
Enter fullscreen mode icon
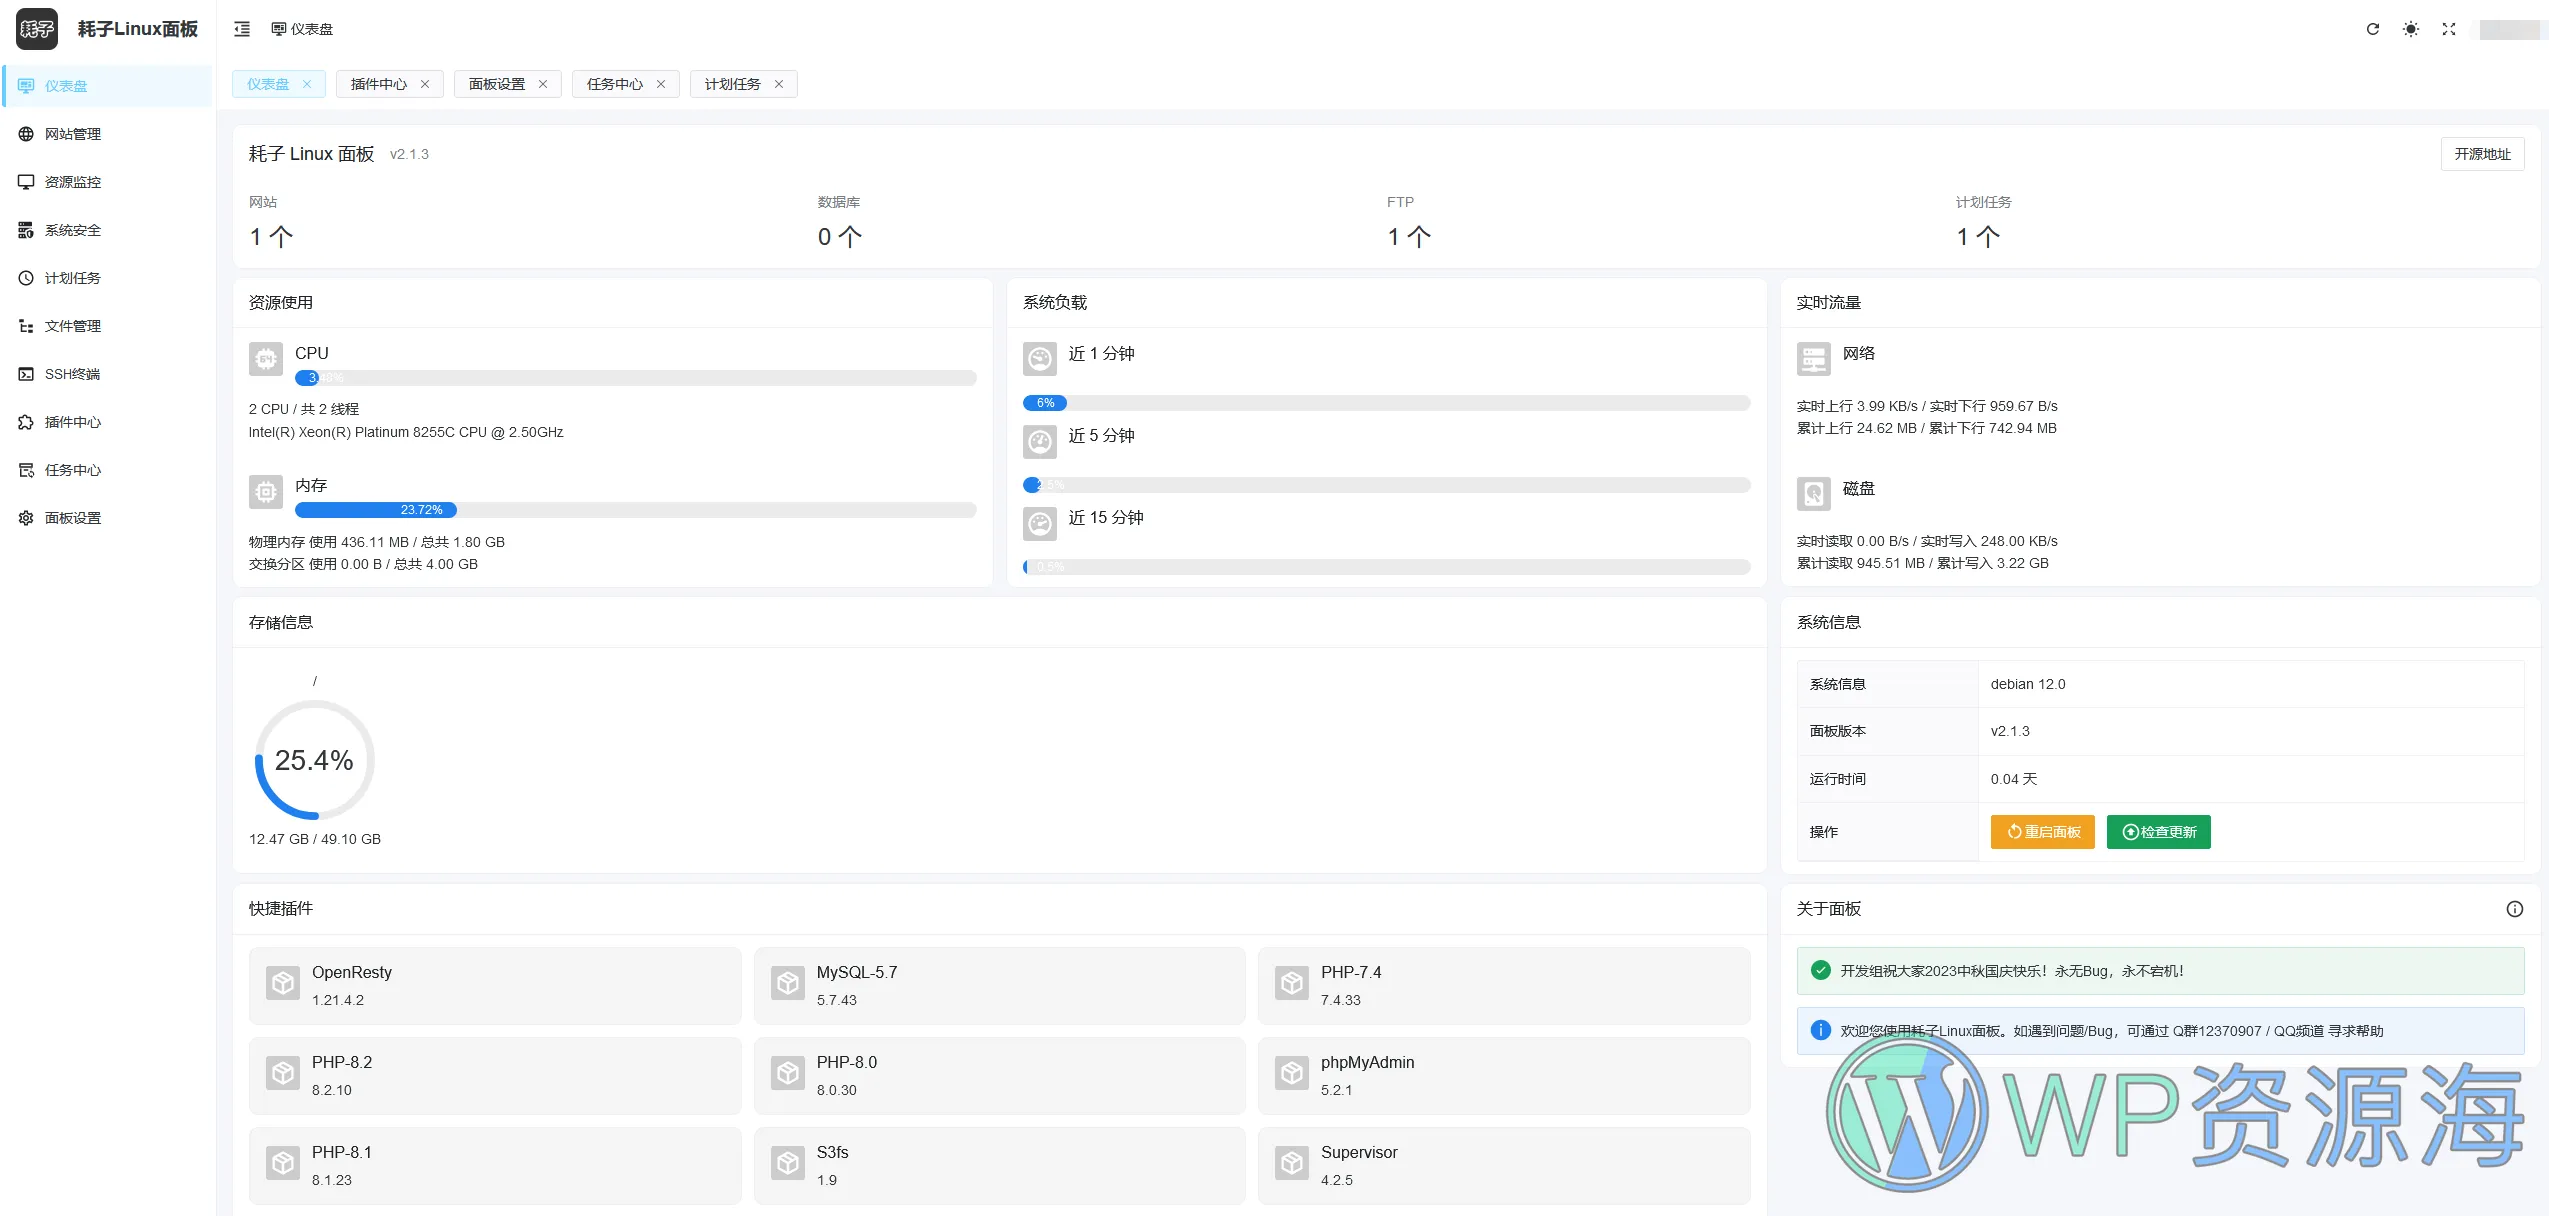2449,29
